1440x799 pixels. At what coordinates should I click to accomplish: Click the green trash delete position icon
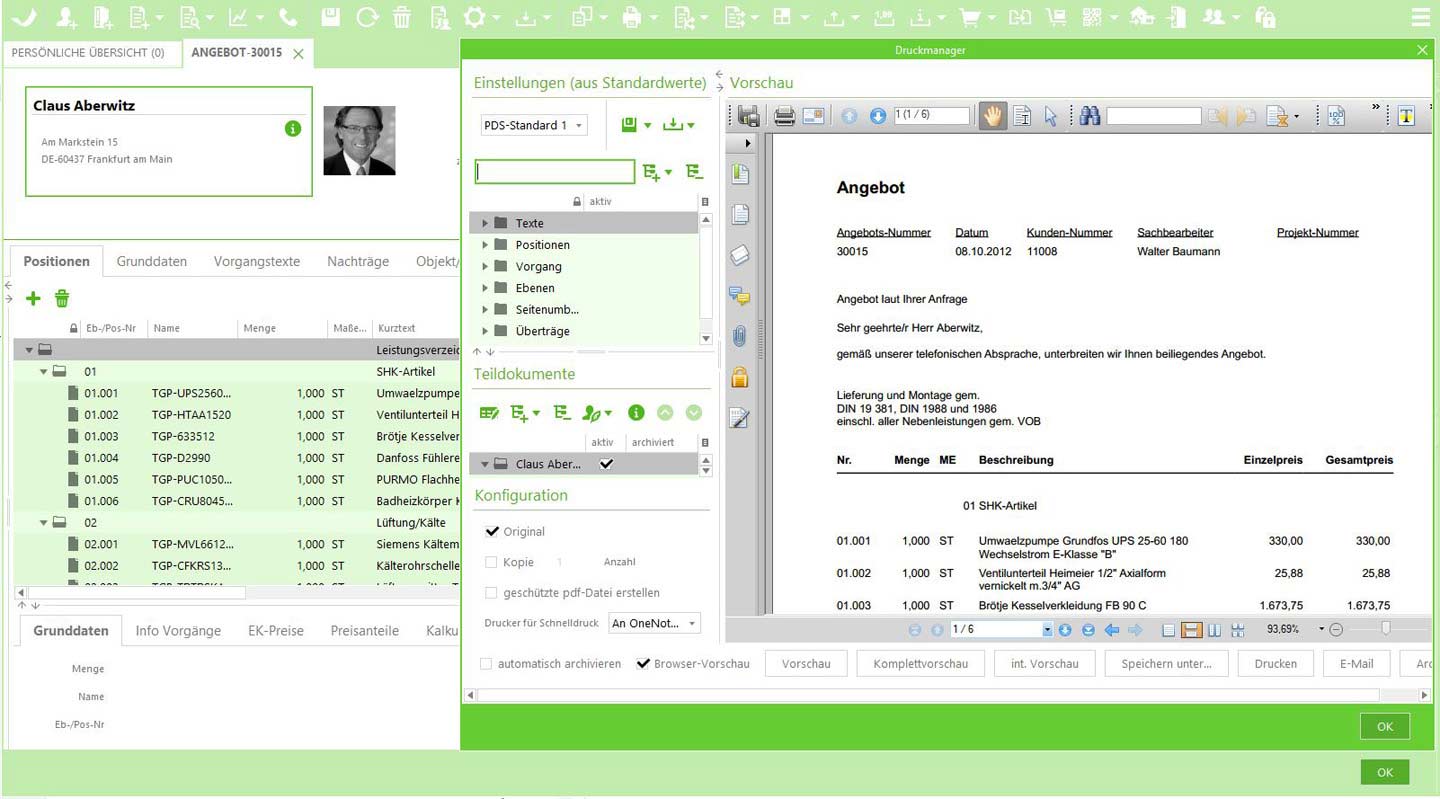coord(62,298)
